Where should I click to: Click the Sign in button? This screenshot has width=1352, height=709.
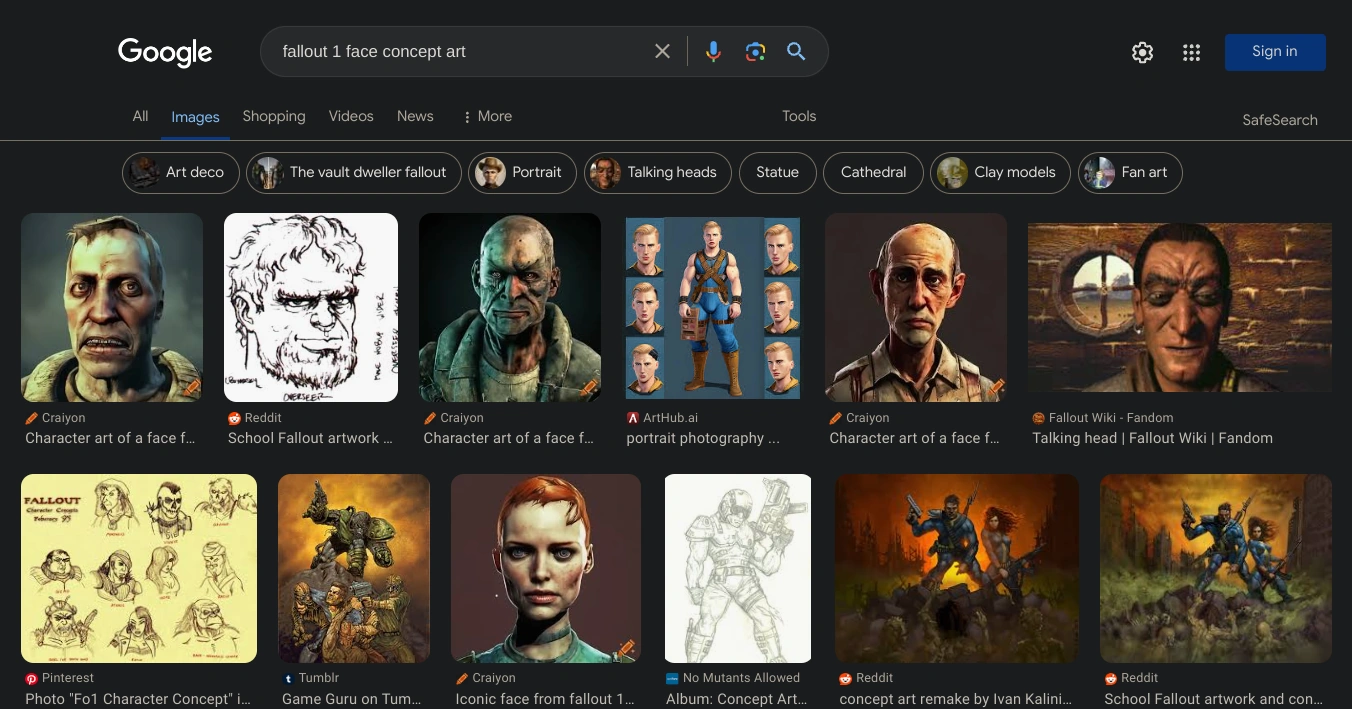(1275, 51)
